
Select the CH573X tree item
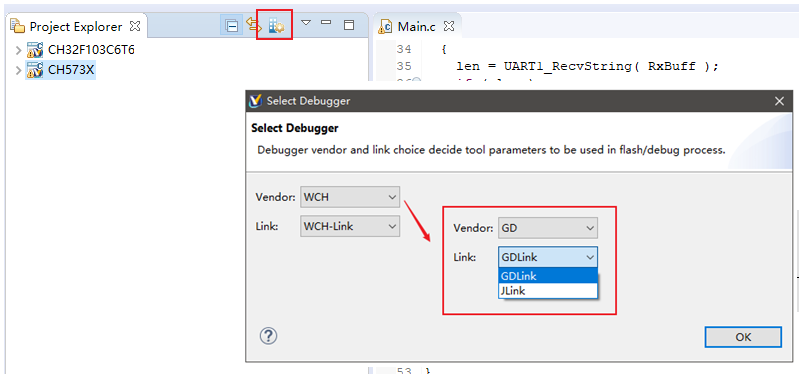point(71,70)
